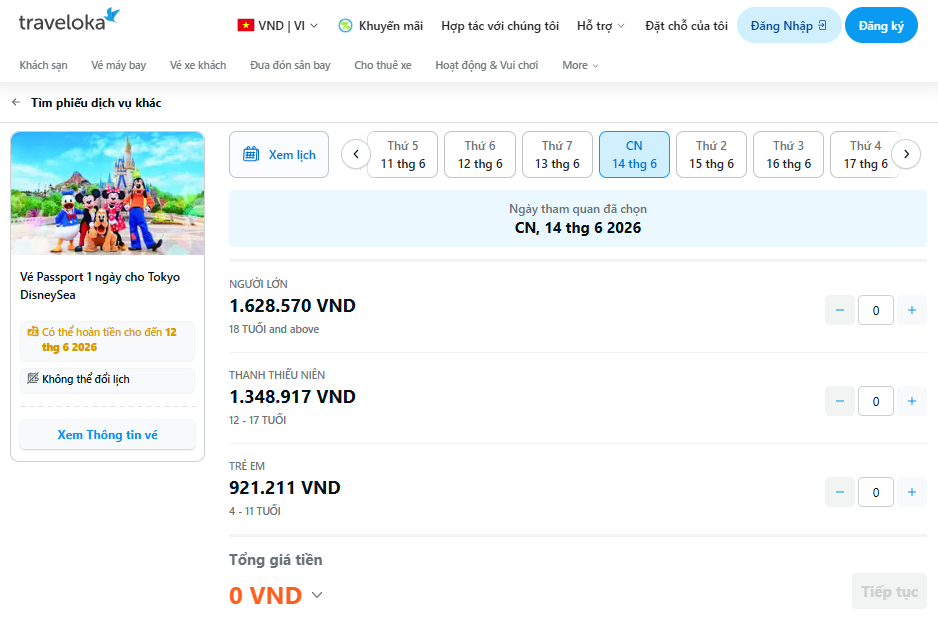The height and width of the screenshot is (633, 938).
Task: Click the Tokyo DisneySea ticket image
Action: 108,193
